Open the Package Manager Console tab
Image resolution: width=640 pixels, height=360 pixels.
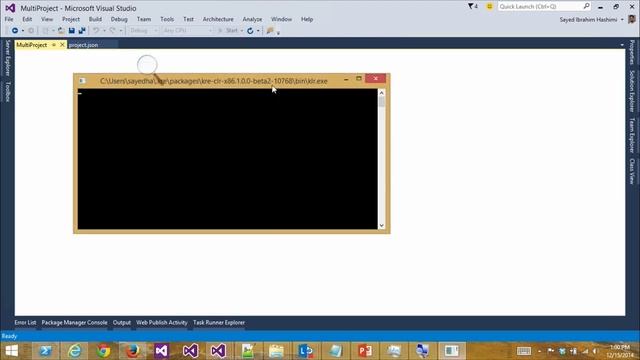point(74,322)
